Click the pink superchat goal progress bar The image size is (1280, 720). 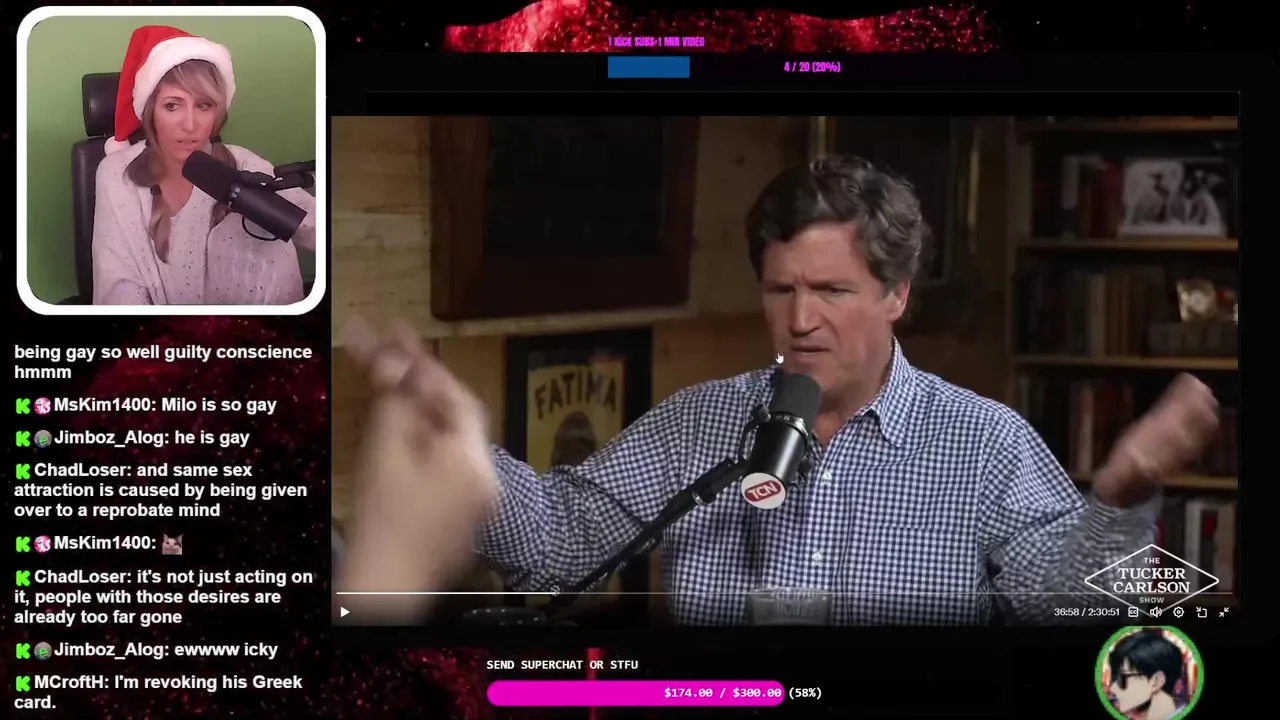[x=635, y=692]
